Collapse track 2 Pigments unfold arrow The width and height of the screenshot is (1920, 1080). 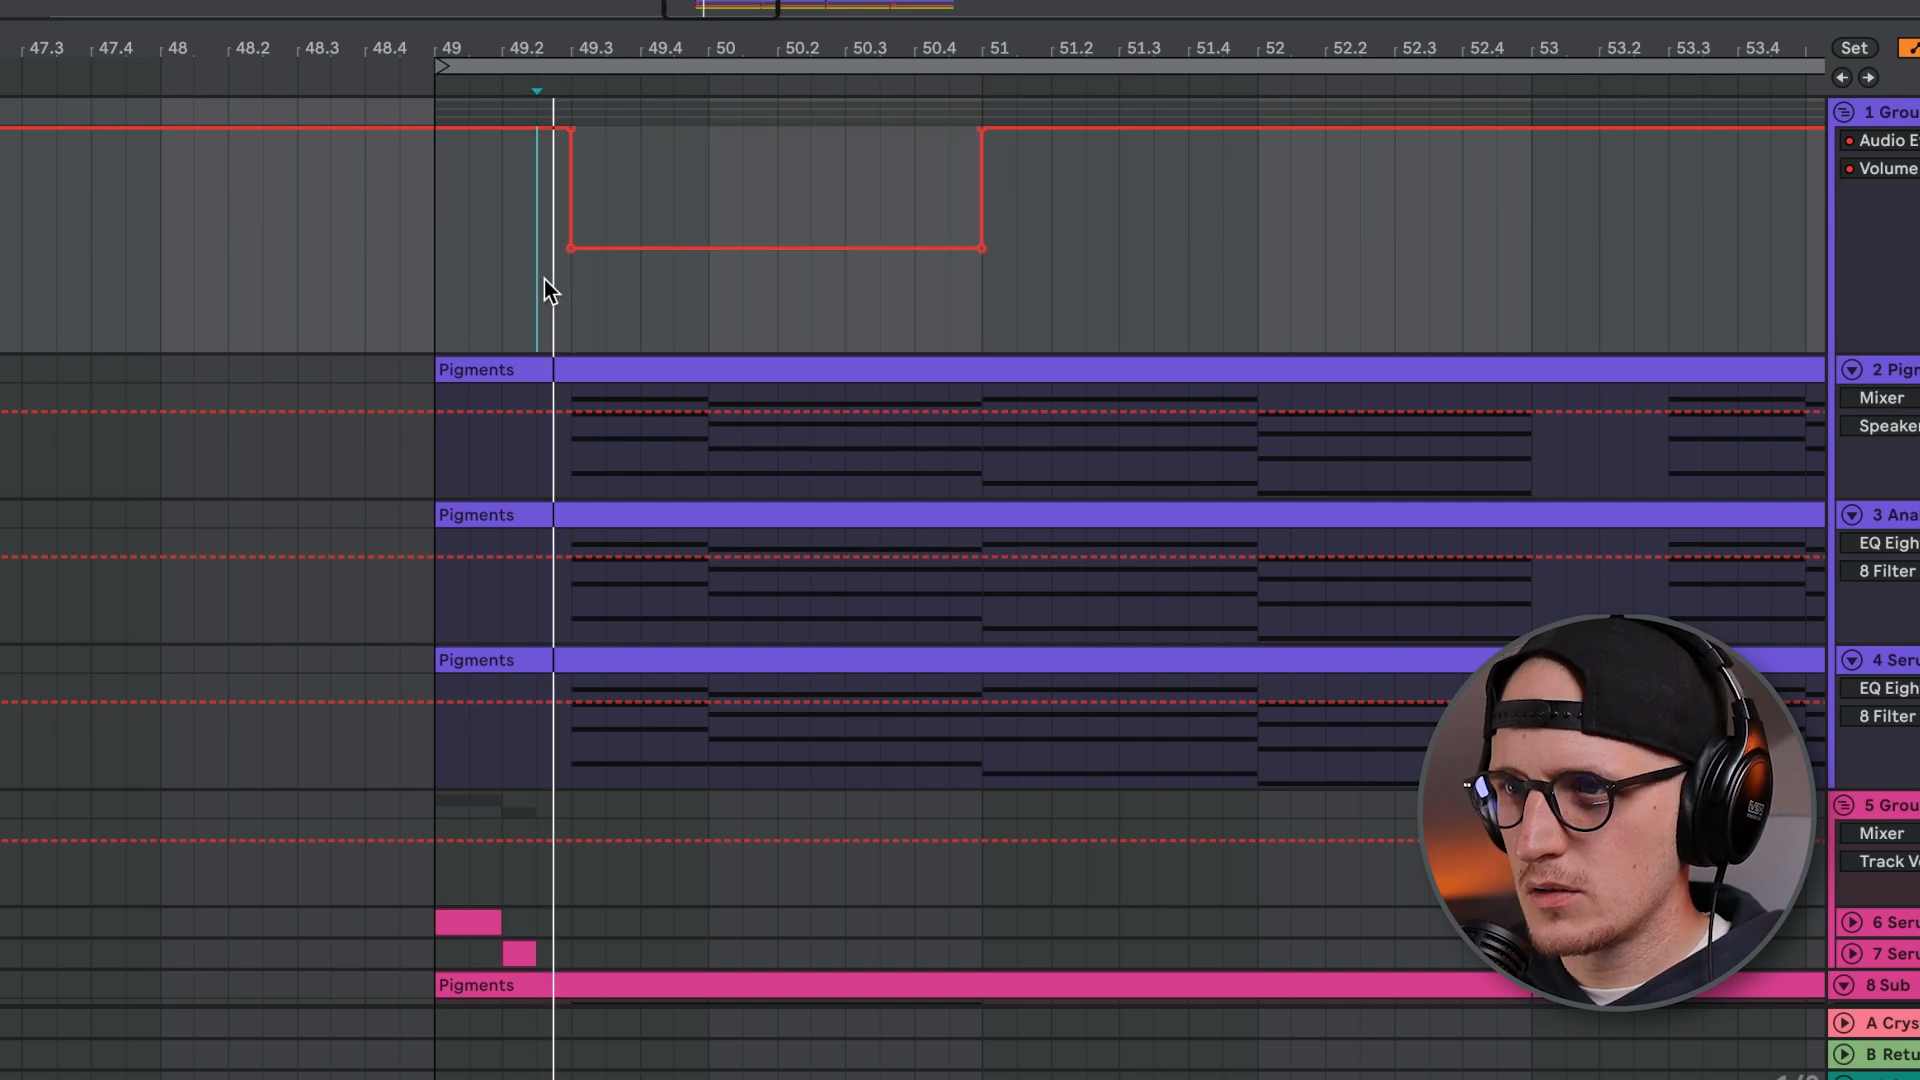pos(1852,370)
